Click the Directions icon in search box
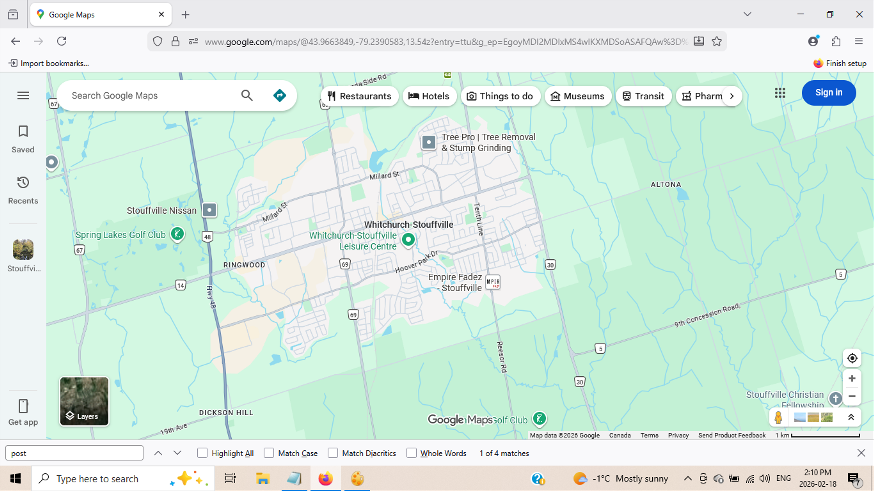Image resolution: width=874 pixels, height=491 pixels. coord(279,96)
